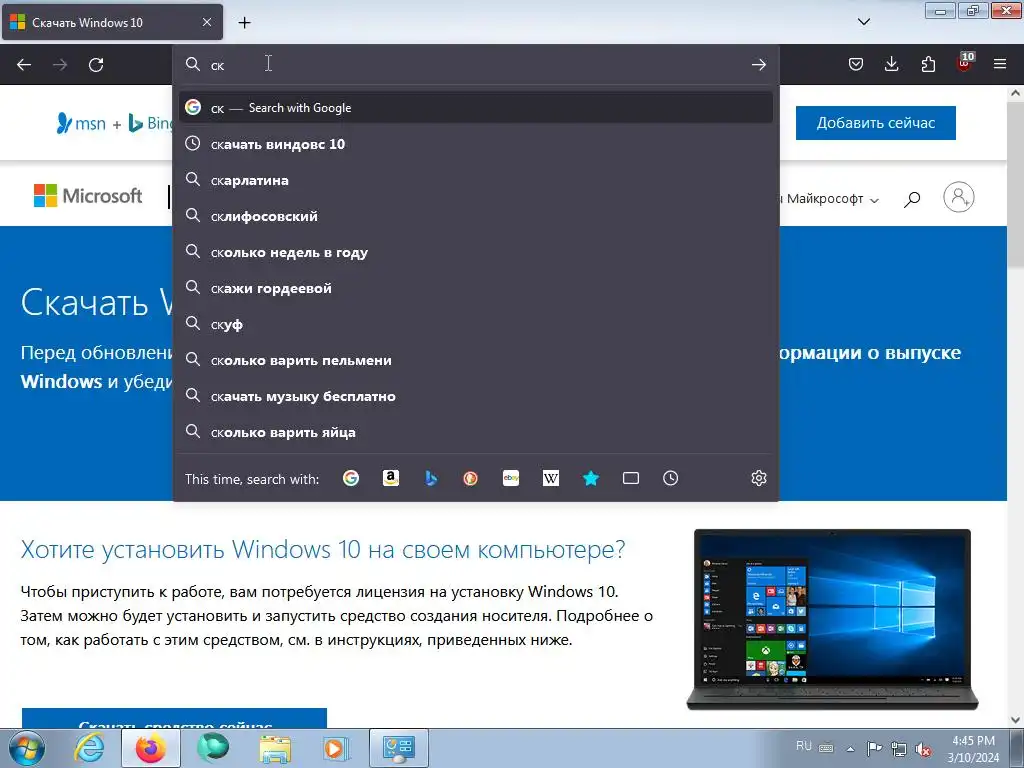
Task: Open search settings gear icon
Action: [x=758, y=478]
